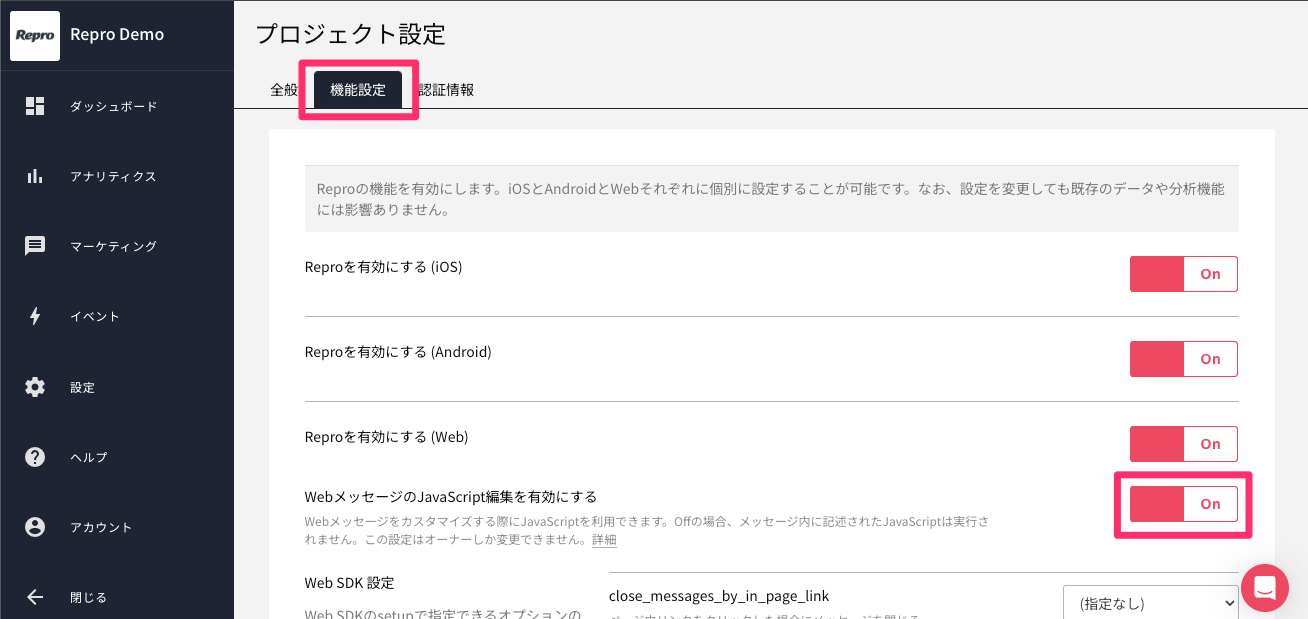
Task: Open イベント menu item label
Action: point(95,316)
